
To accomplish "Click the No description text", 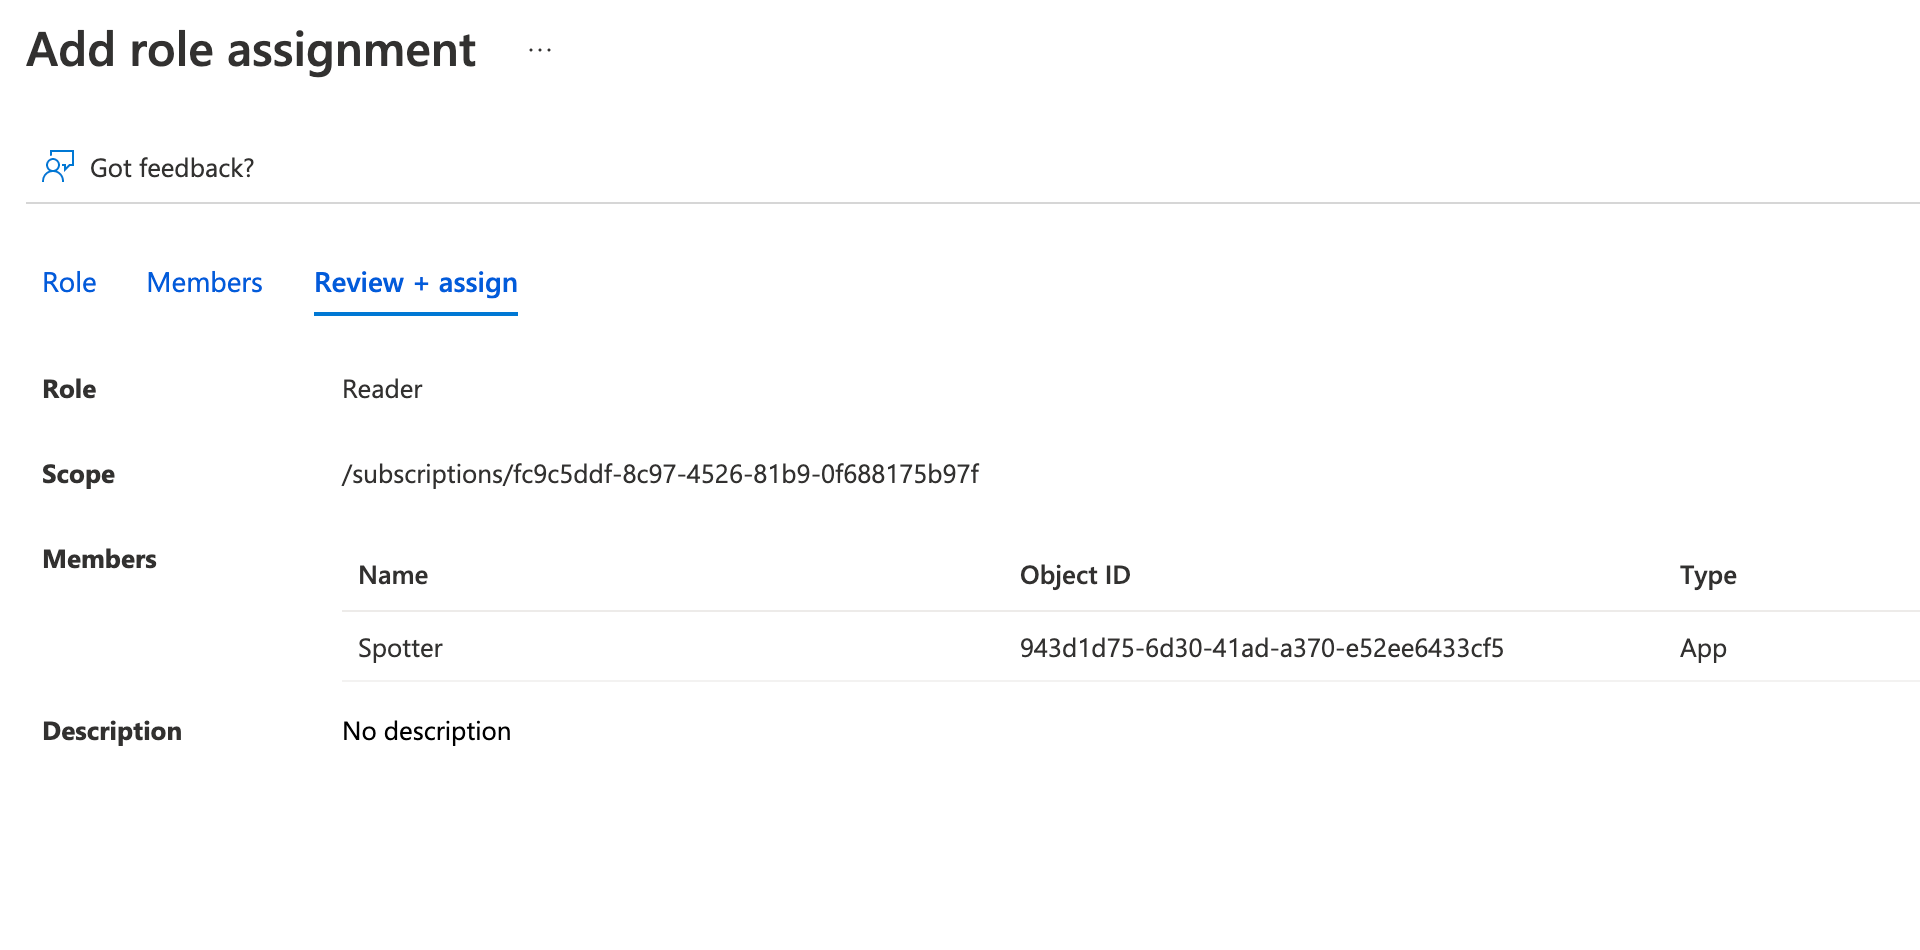I will [x=426, y=731].
